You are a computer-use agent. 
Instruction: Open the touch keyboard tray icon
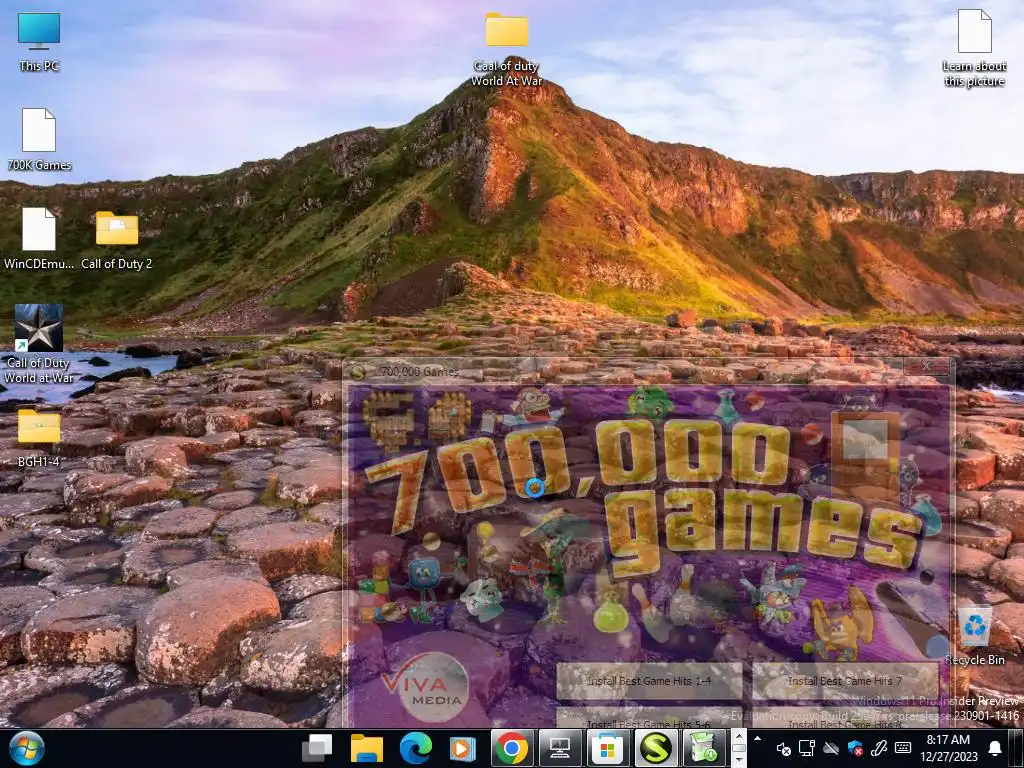(x=903, y=748)
